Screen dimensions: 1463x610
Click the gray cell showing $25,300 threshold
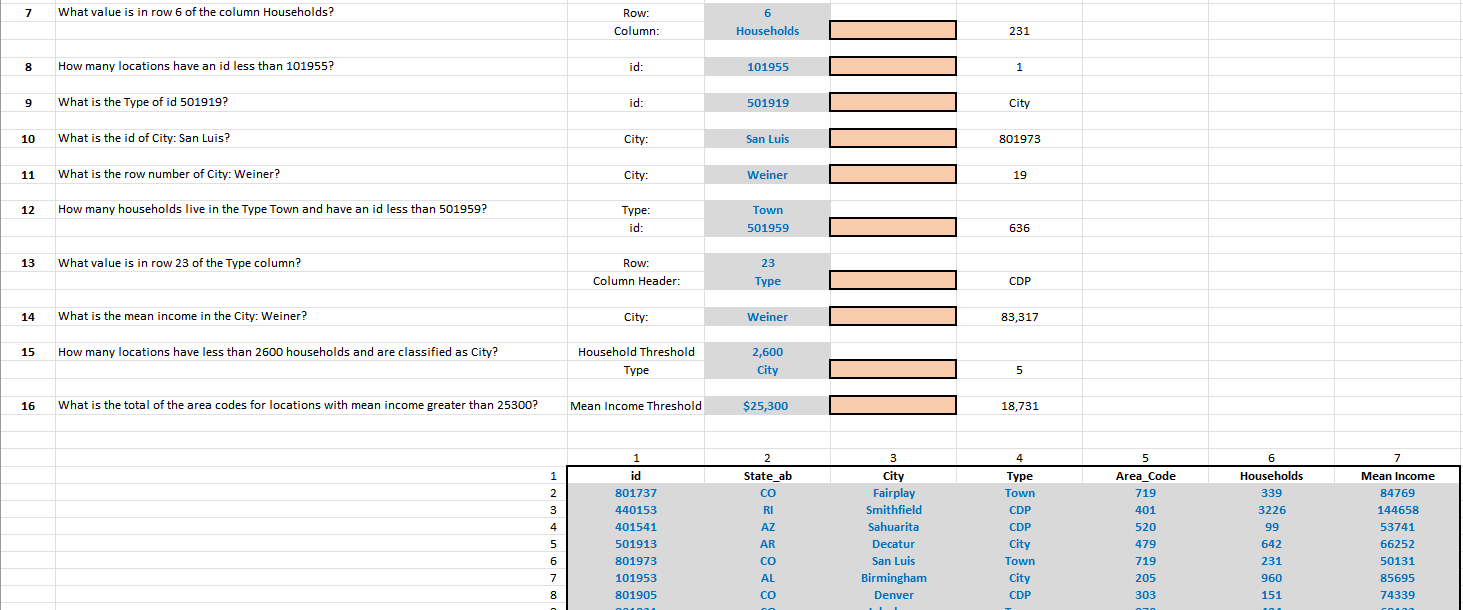coord(767,404)
